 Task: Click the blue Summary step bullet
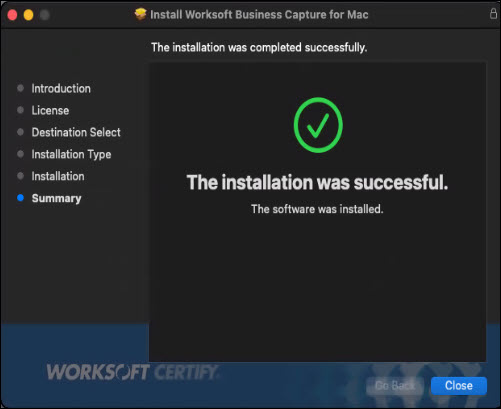tap(20, 198)
